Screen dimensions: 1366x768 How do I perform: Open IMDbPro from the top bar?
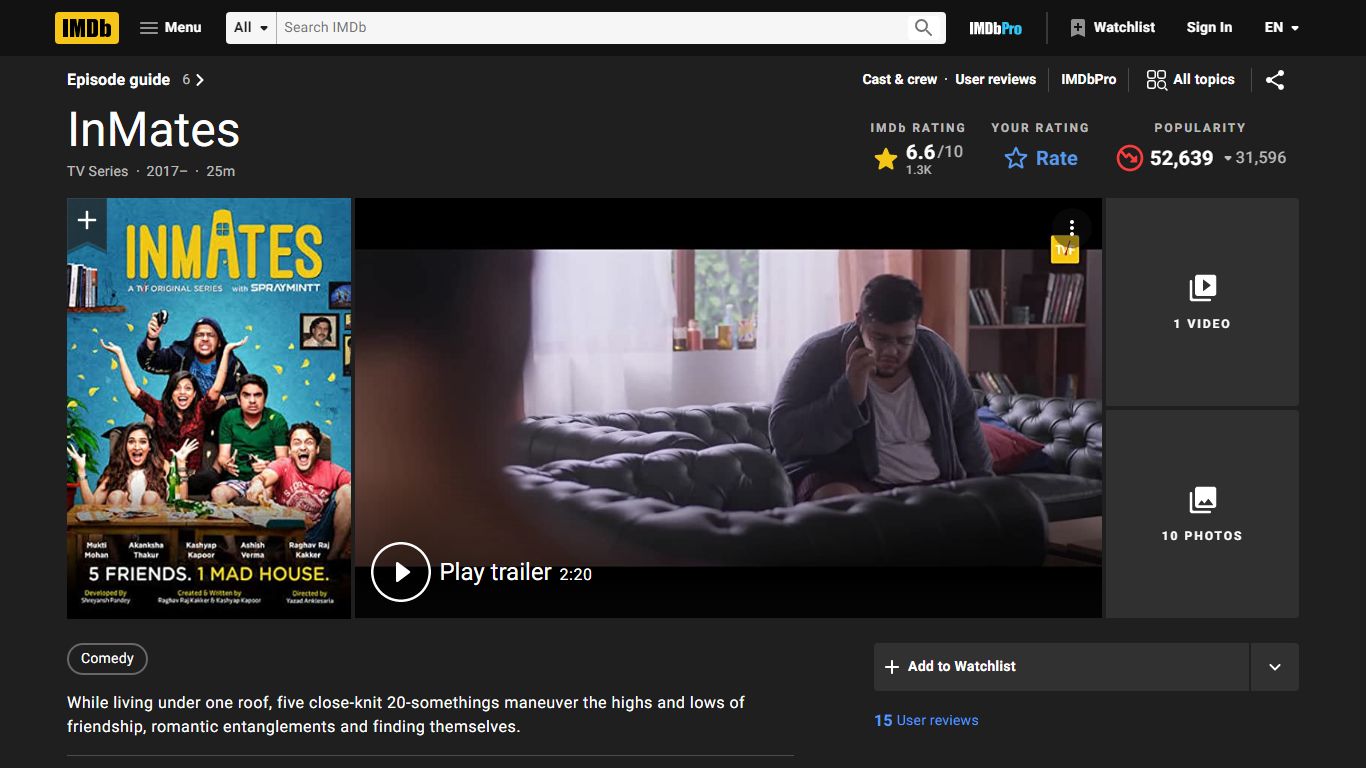click(x=995, y=28)
